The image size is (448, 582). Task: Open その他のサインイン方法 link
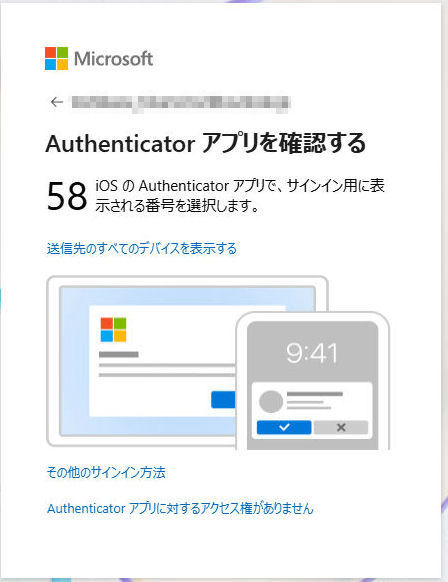106,472
